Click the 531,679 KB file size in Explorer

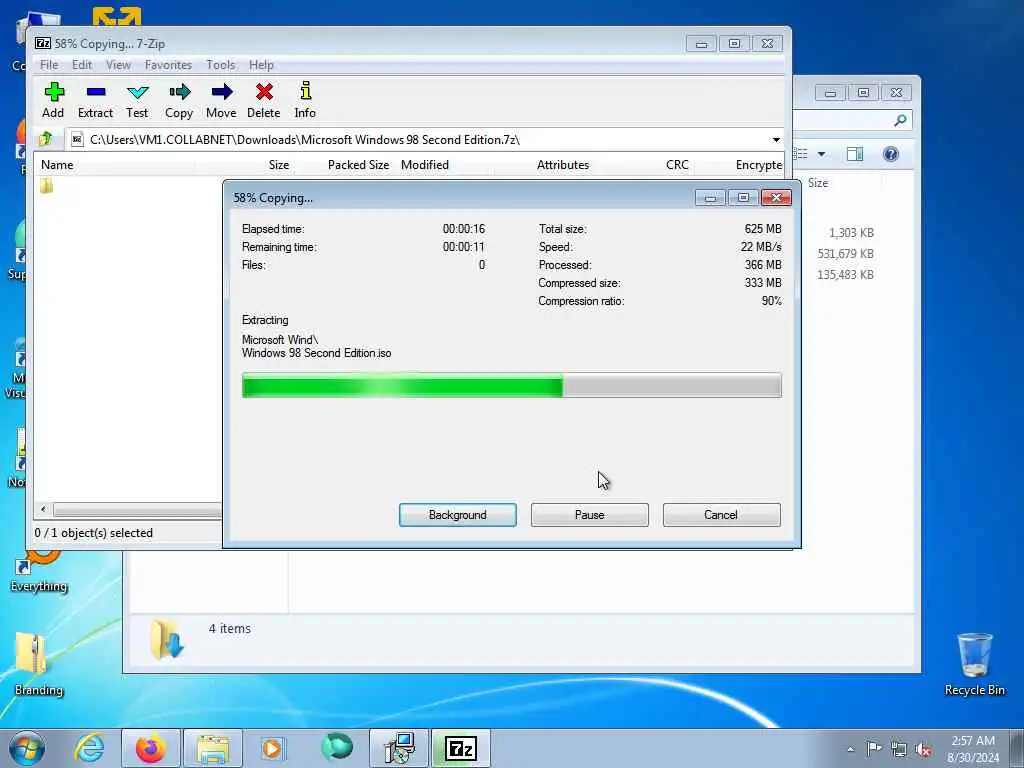click(x=846, y=254)
